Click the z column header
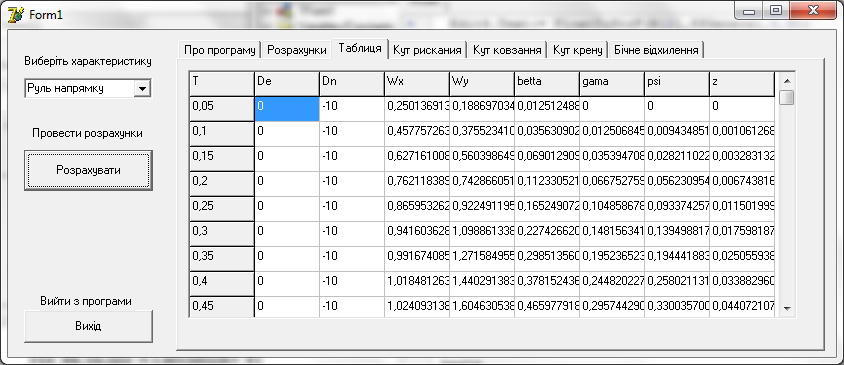844x365 pixels. pos(742,84)
